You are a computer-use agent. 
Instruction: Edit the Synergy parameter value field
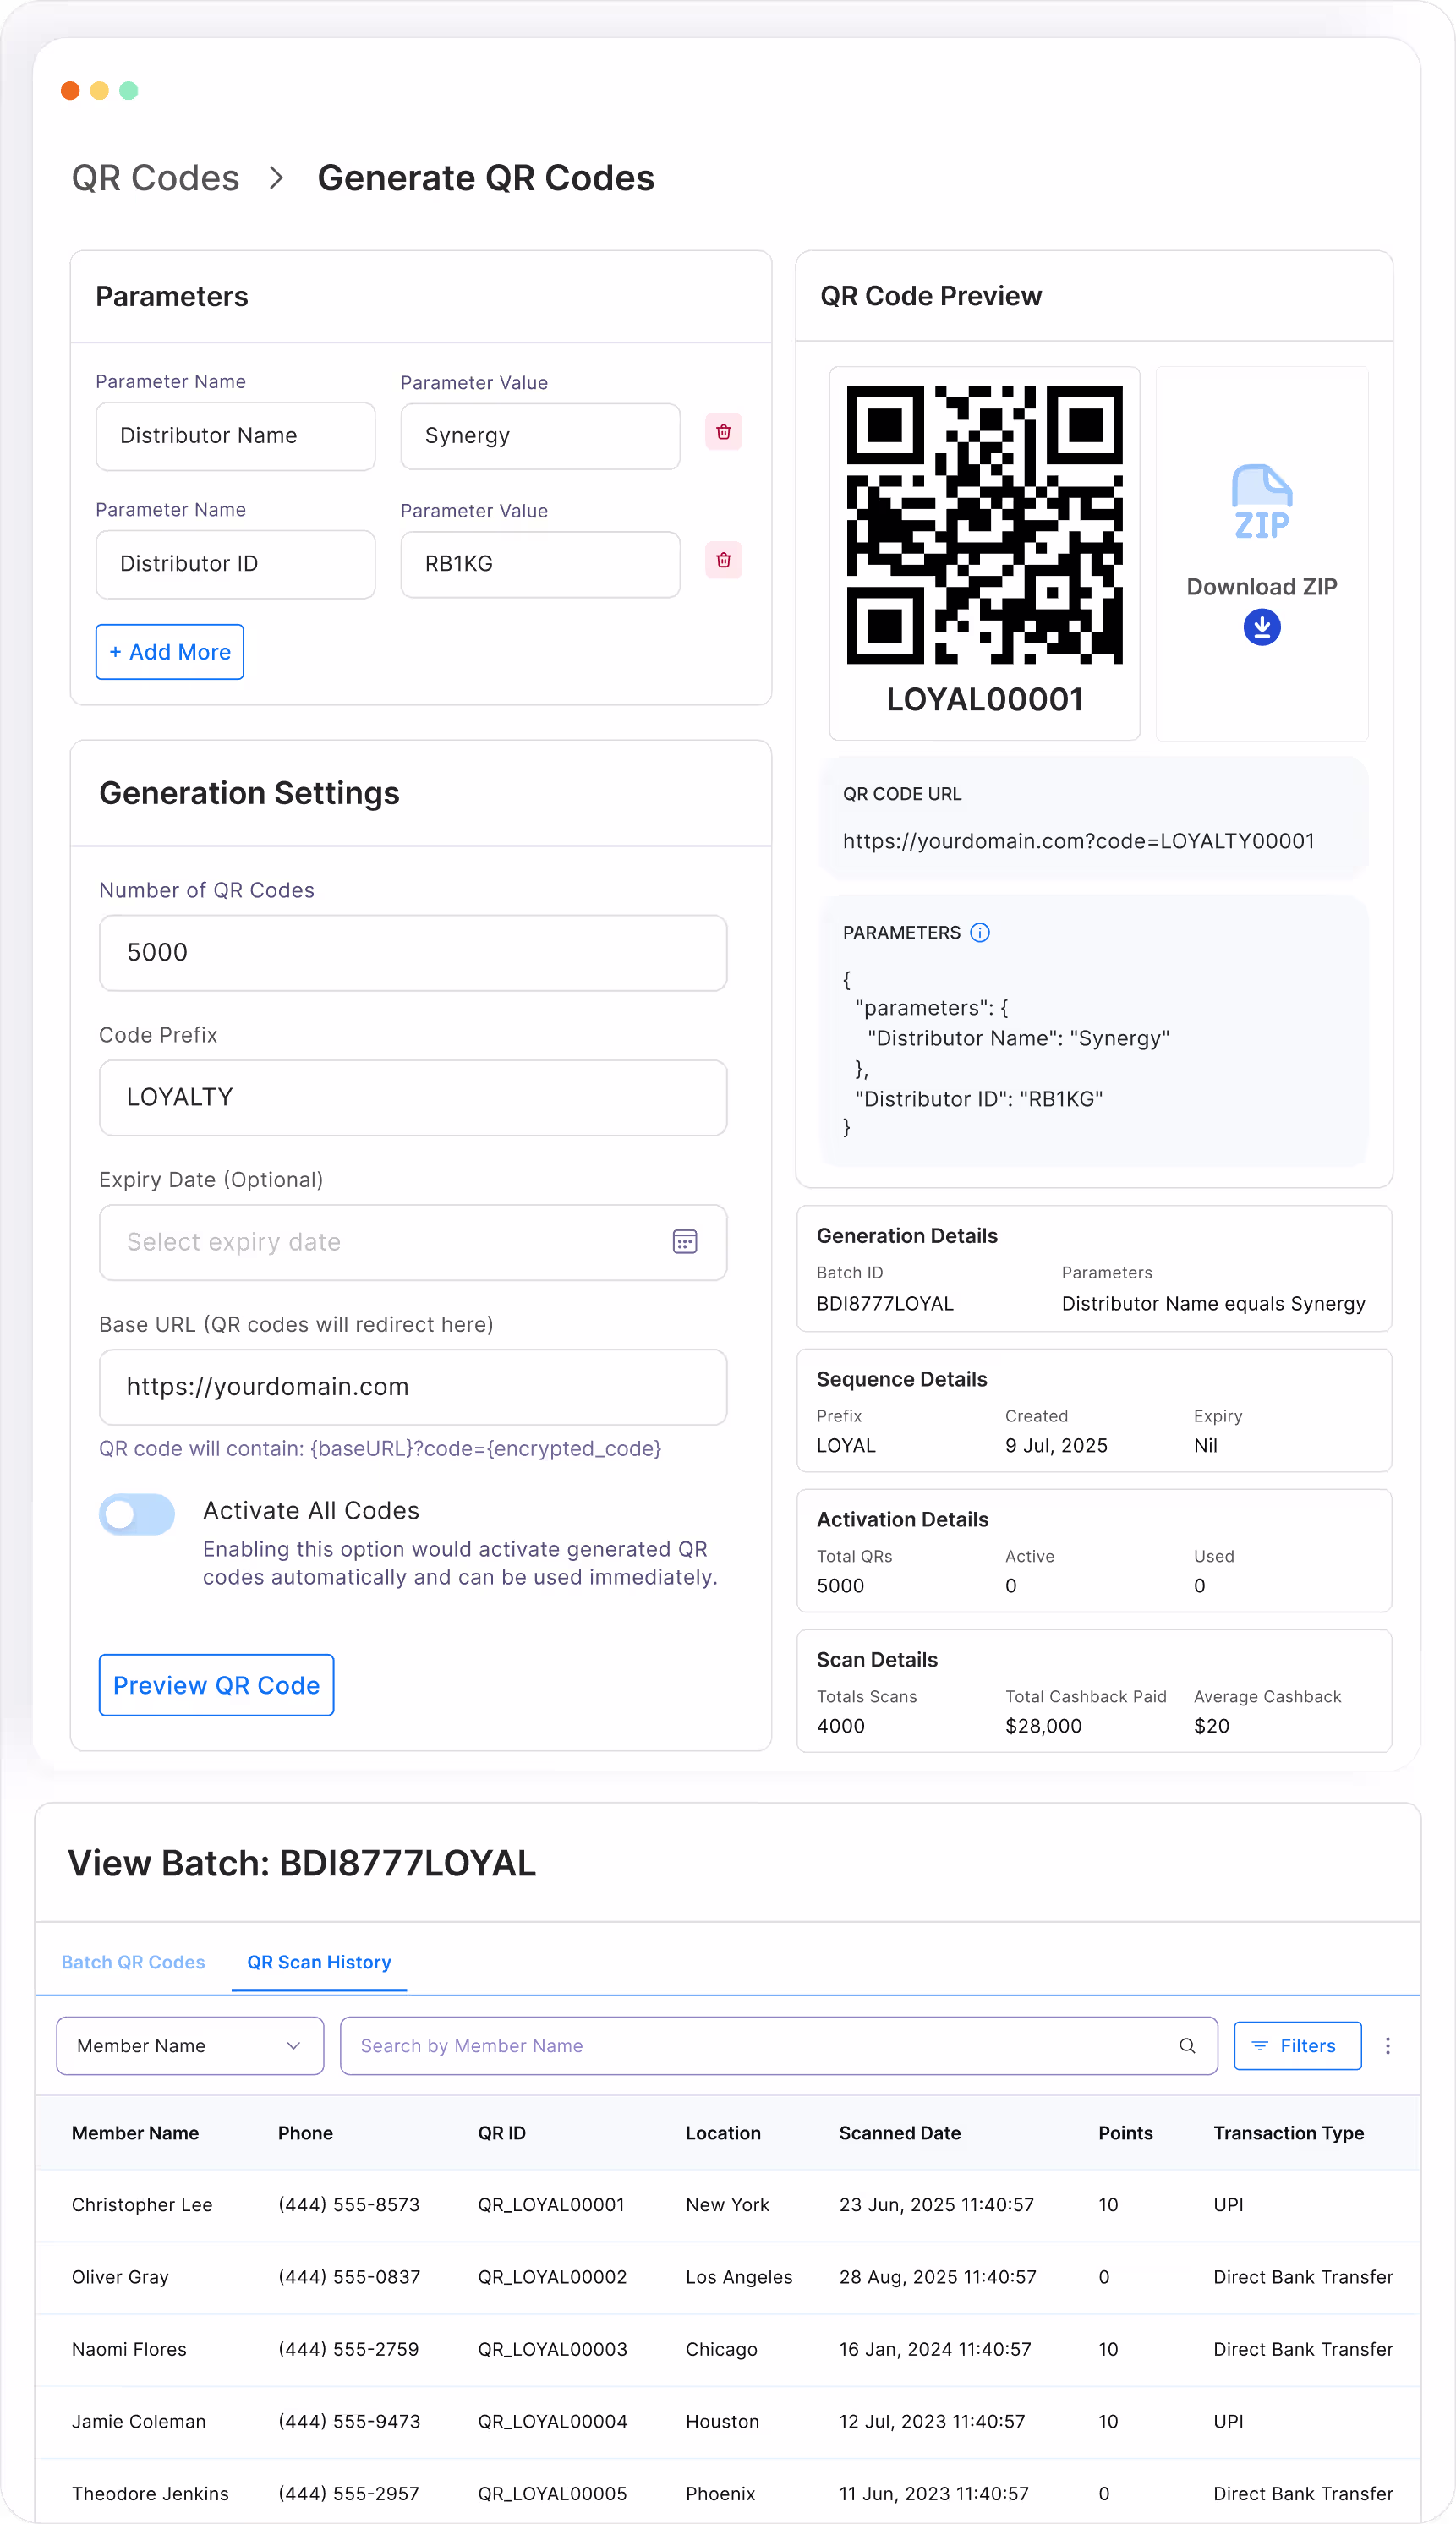tap(540, 435)
